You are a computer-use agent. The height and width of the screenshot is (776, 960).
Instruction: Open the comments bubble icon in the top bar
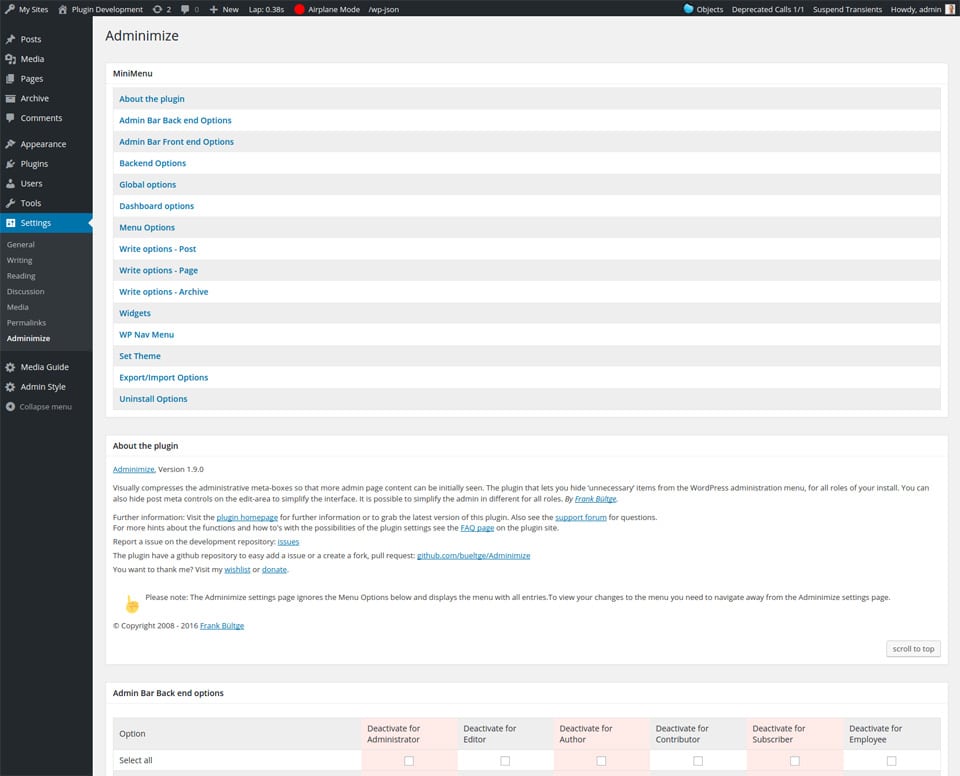[x=185, y=9]
